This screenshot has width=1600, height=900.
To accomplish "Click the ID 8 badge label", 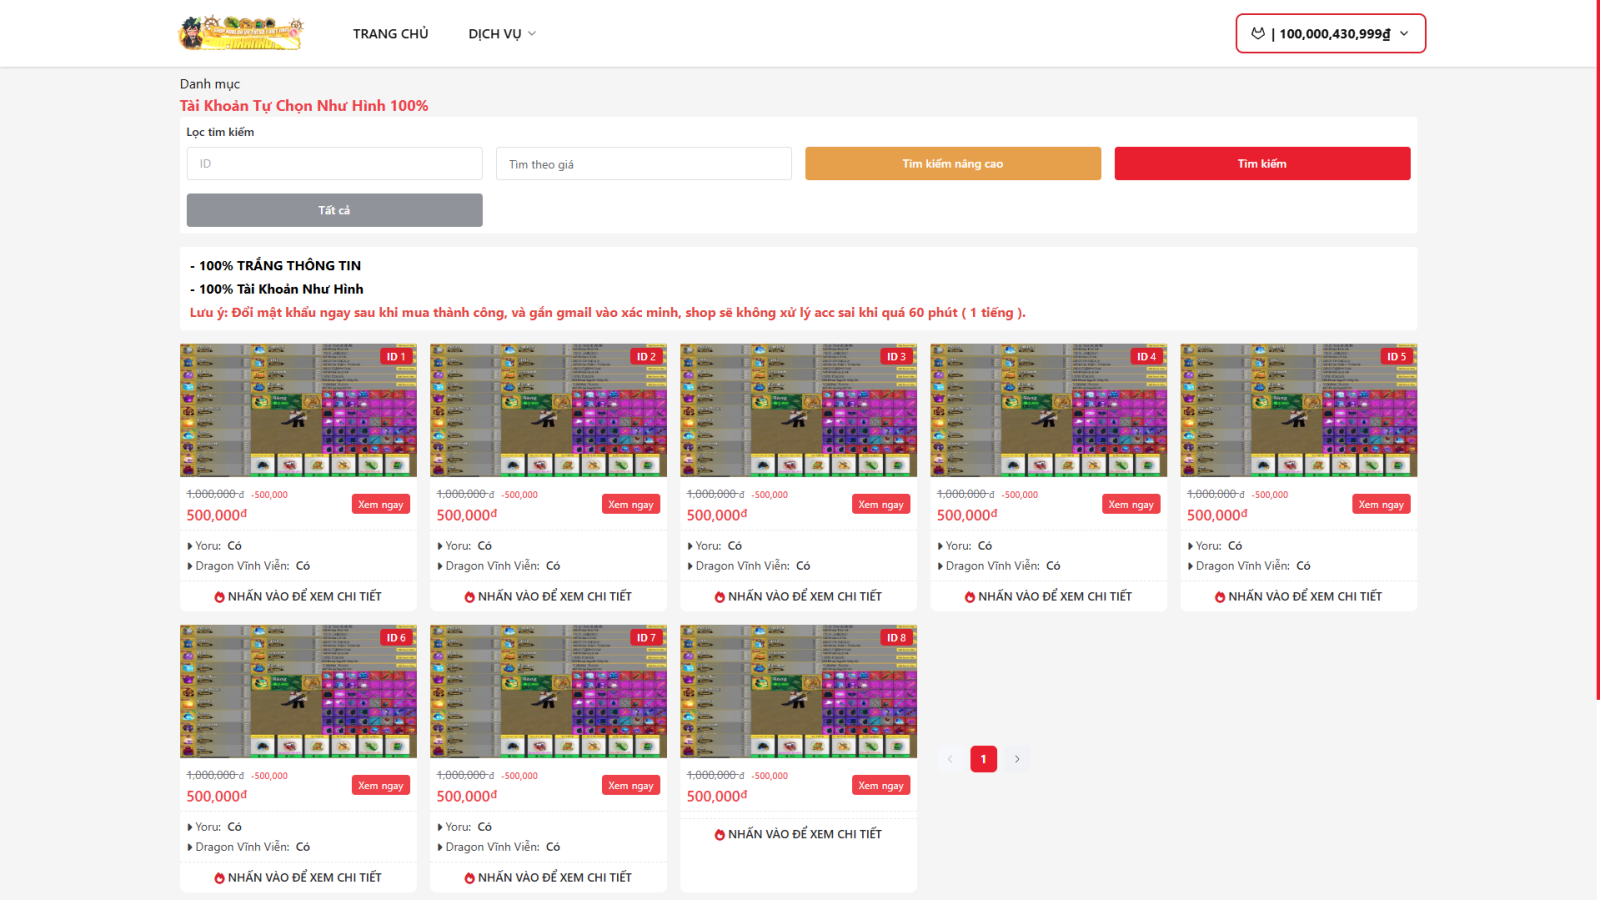I will [896, 638].
